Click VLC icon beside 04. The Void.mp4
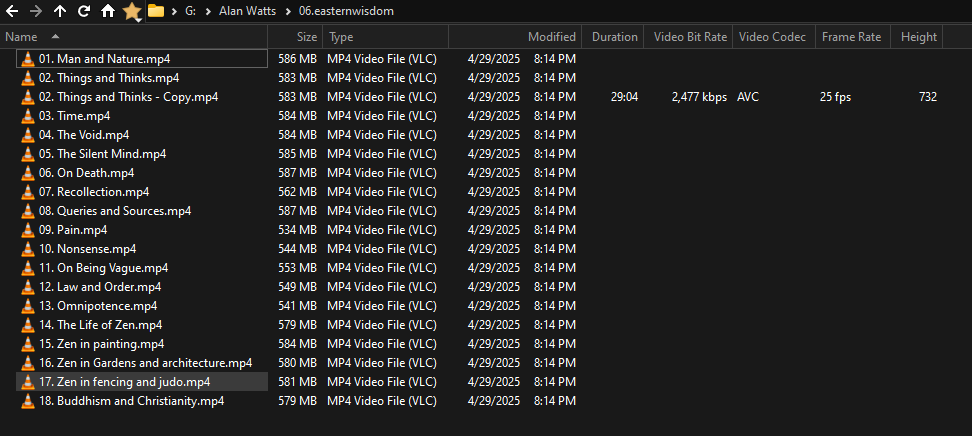The width and height of the screenshot is (972, 436). click(27, 135)
